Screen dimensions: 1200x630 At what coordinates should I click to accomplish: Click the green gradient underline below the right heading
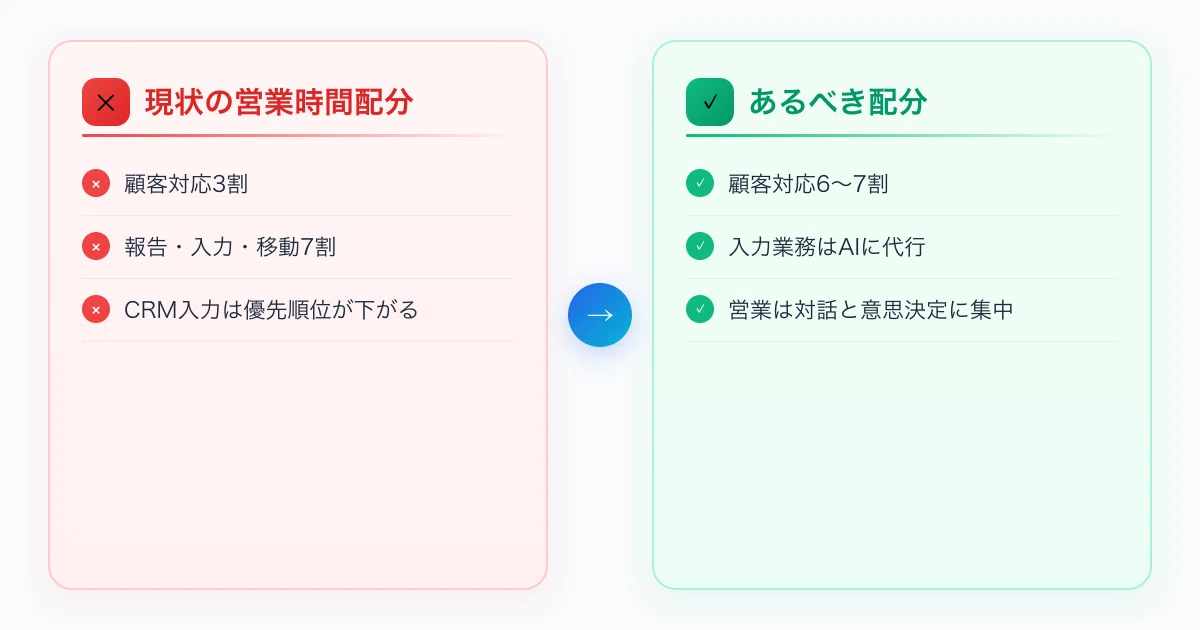tap(902, 135)
